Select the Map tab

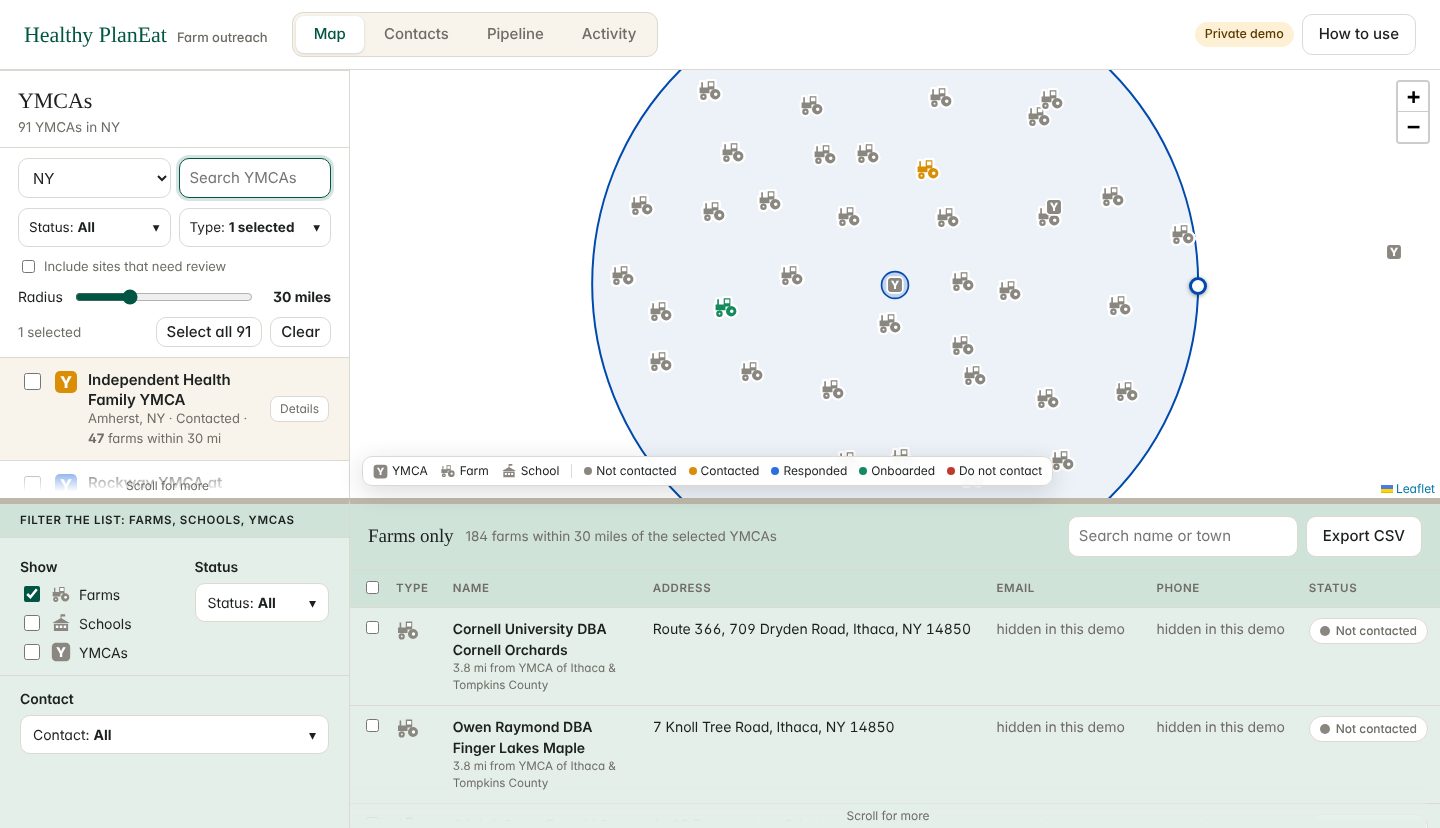[x=330, y=34]
